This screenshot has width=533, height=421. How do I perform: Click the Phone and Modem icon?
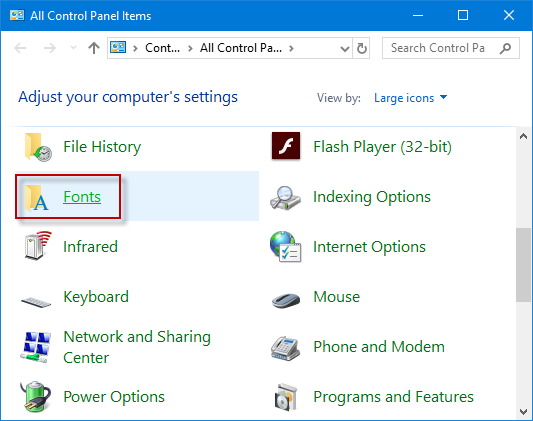(x=285, y=348)
